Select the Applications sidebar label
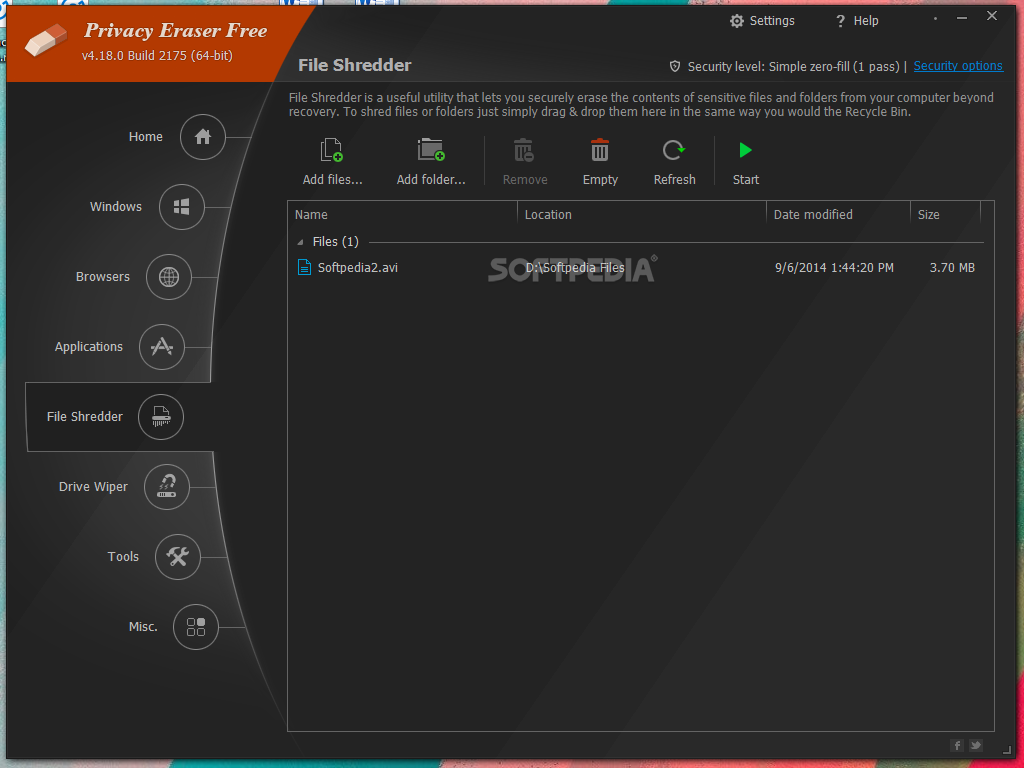 coord(89,347)
